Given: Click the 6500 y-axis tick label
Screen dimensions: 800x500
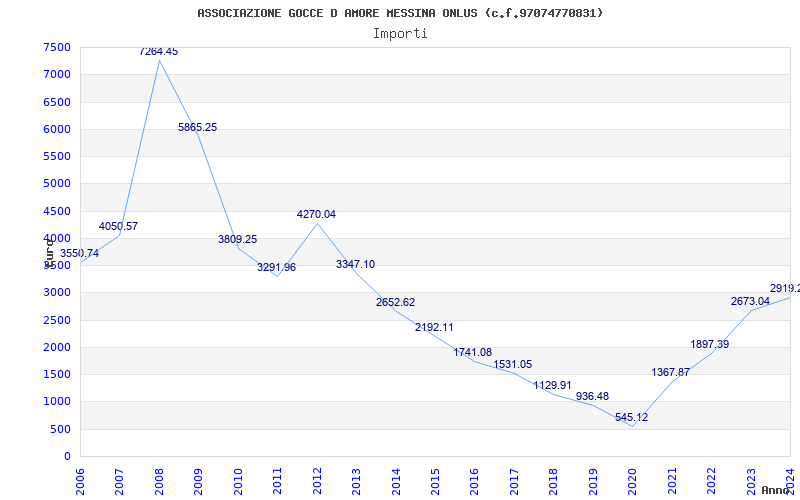Looking at the screenshot, I should pyautogui.click(x=57, y=102).
